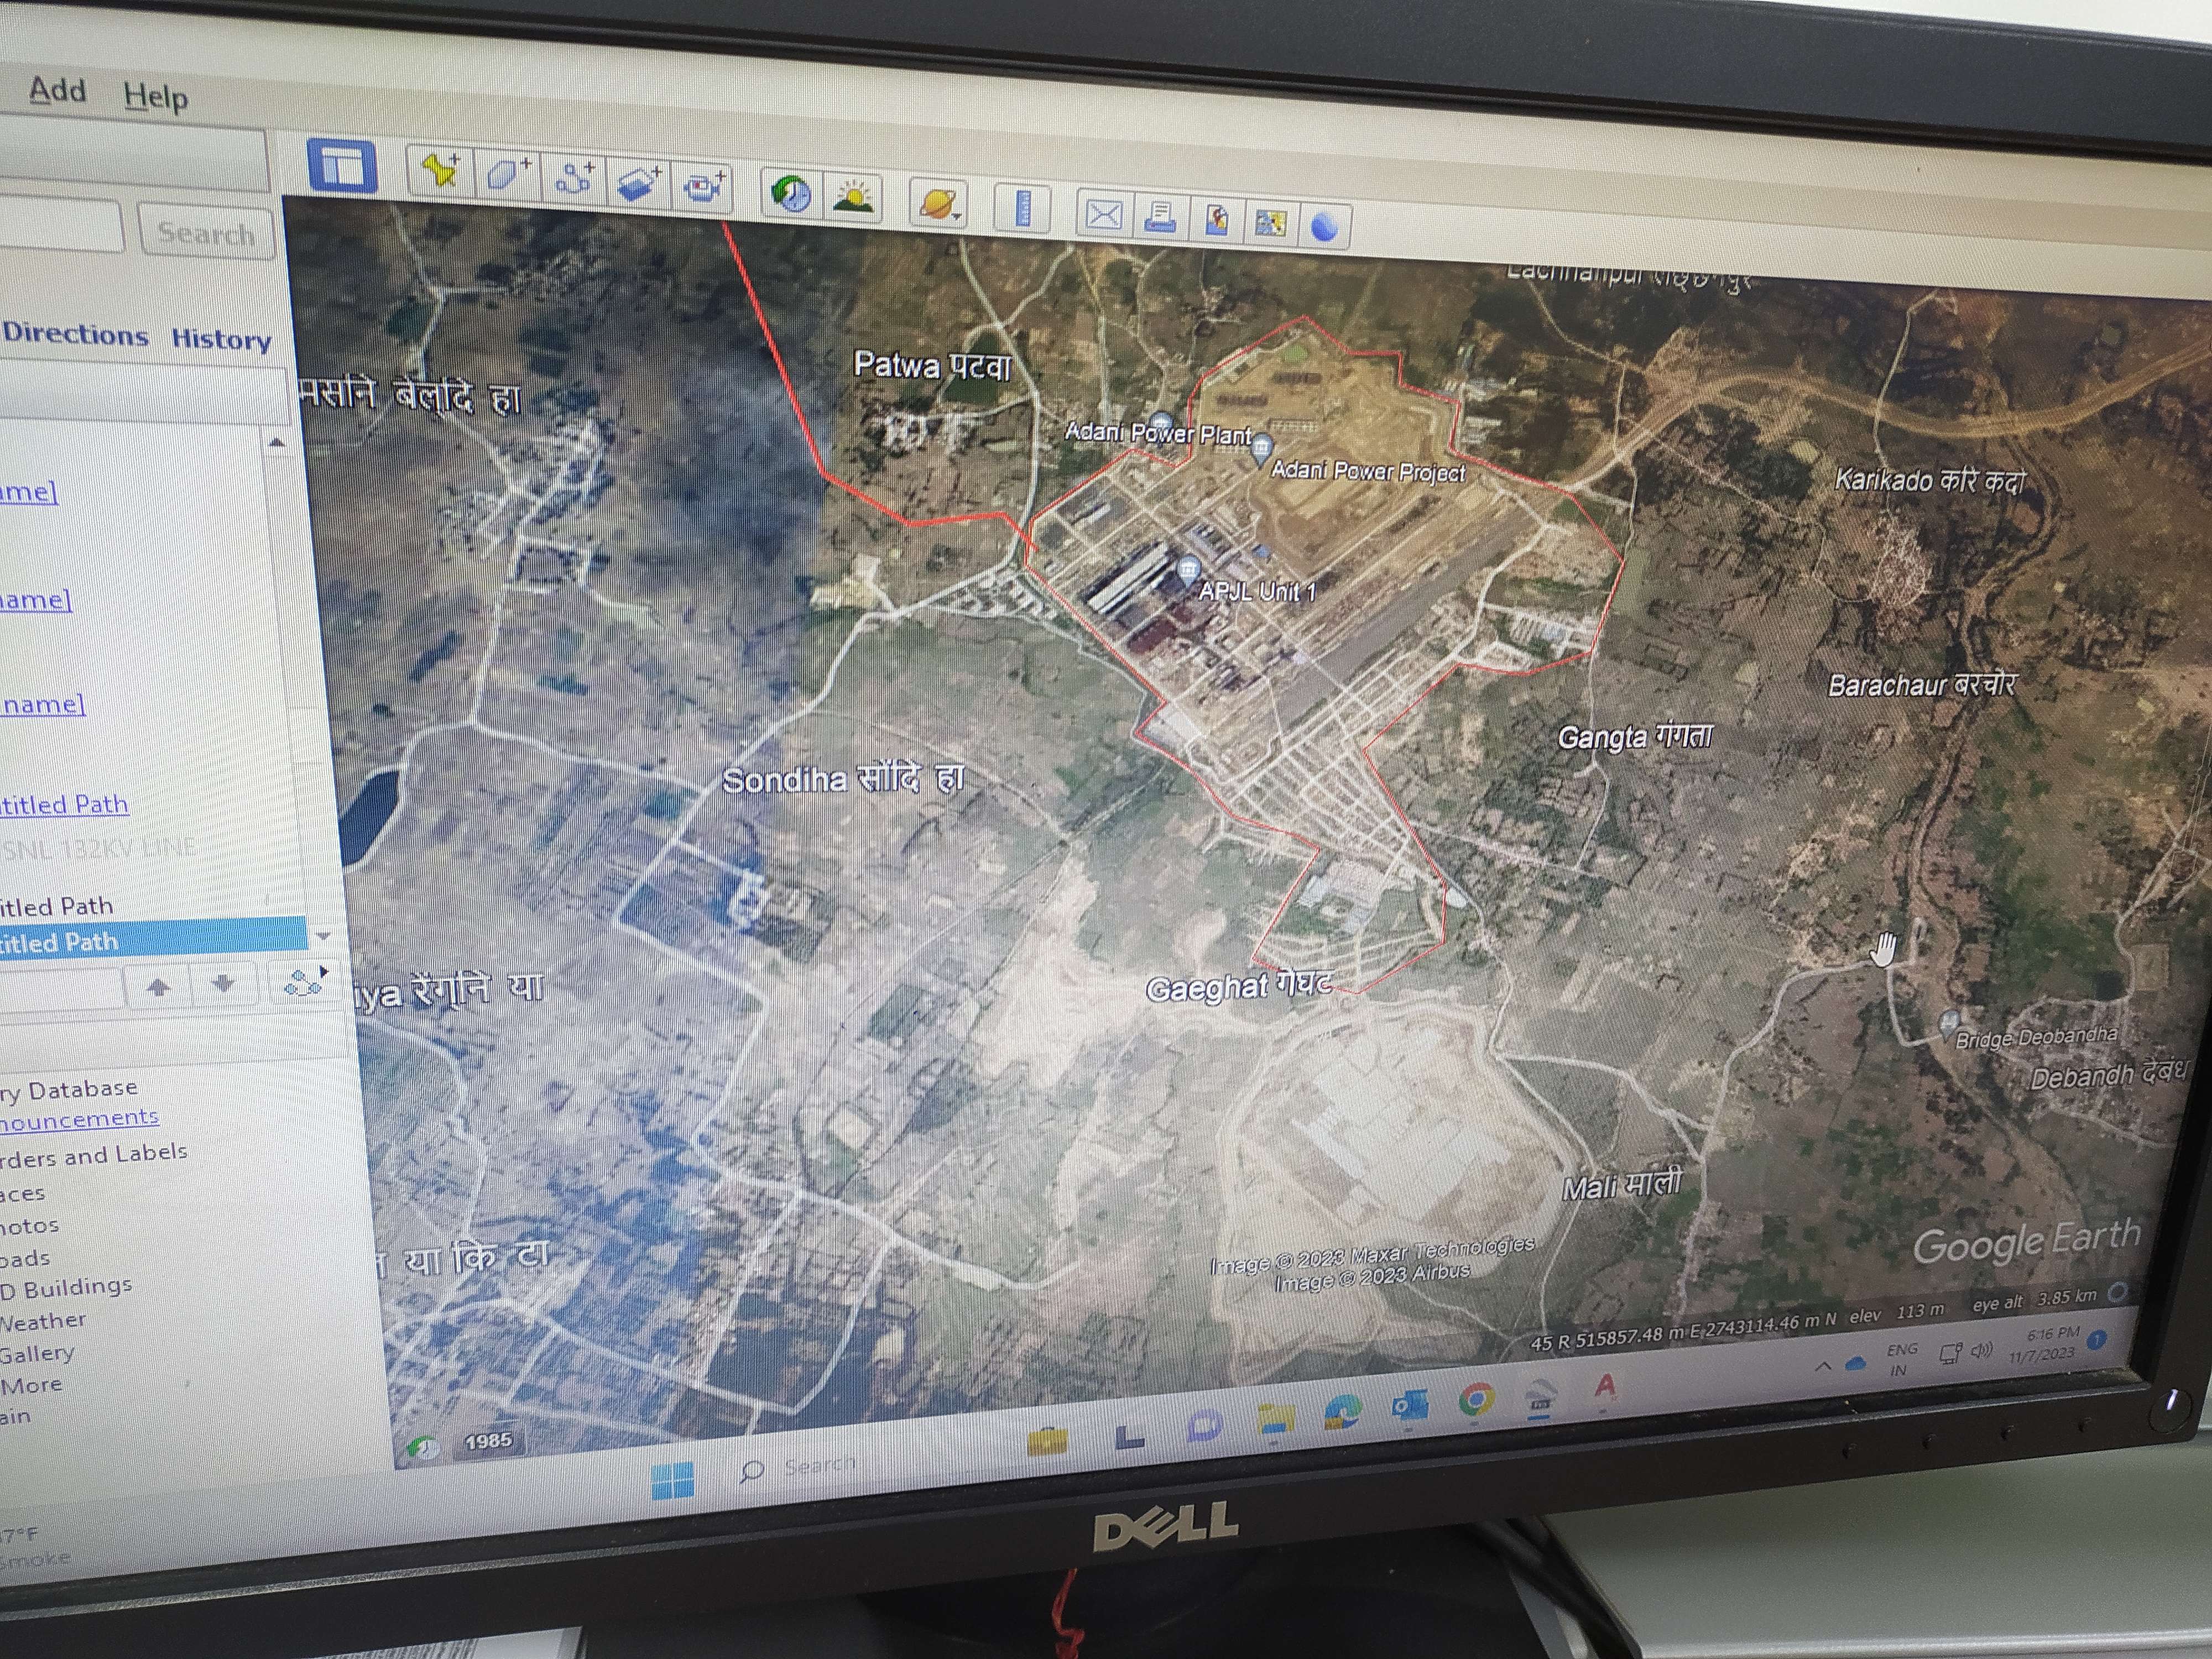This screenshot has width=2212, height=1659.
Task: Select the unselected Untitled Path row above highlighted one
Action: (57, 906)
